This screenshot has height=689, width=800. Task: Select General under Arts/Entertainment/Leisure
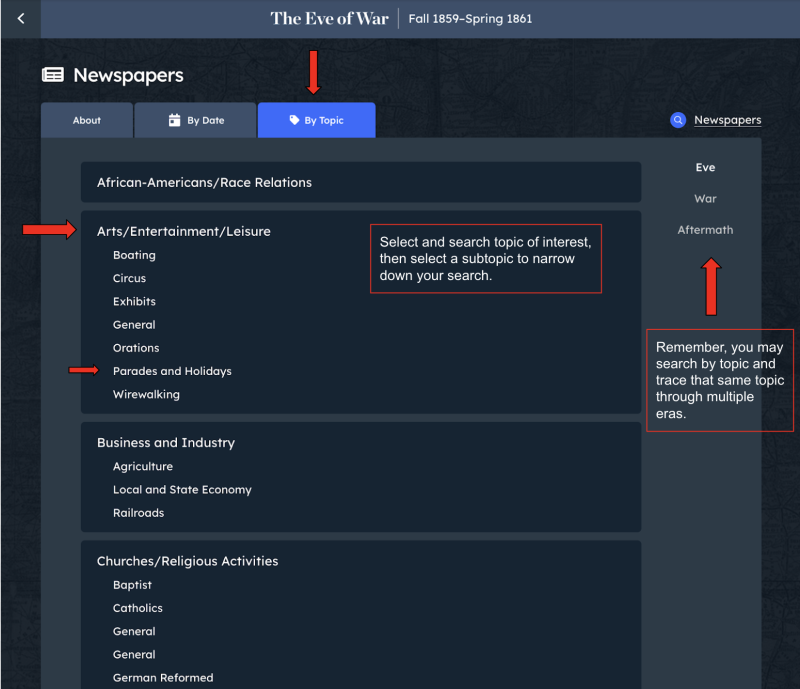point(134,325)
